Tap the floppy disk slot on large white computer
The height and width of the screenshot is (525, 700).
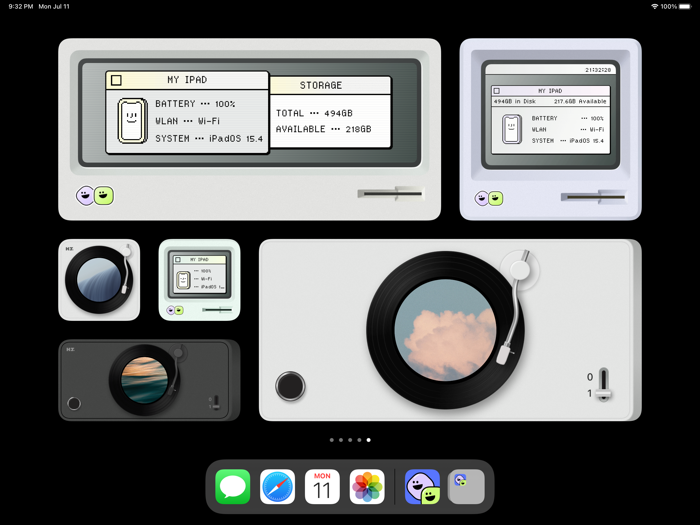pos(390,194)
